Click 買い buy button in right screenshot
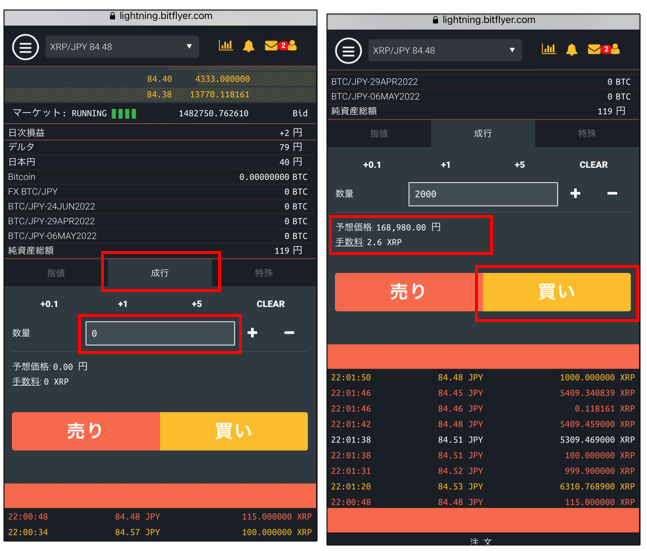Viewport: 647px width, 551px height. pos(557,292)
